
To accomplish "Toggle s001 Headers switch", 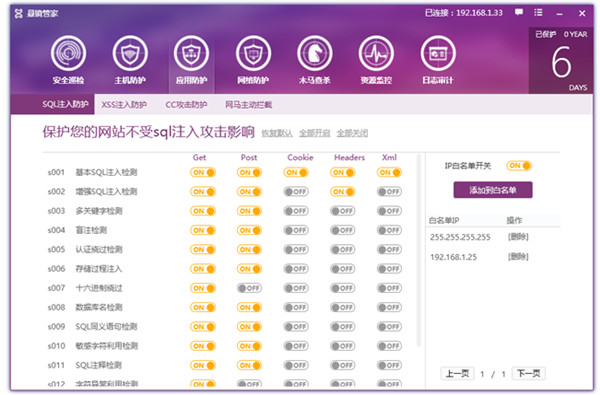I will click(342, 173).
